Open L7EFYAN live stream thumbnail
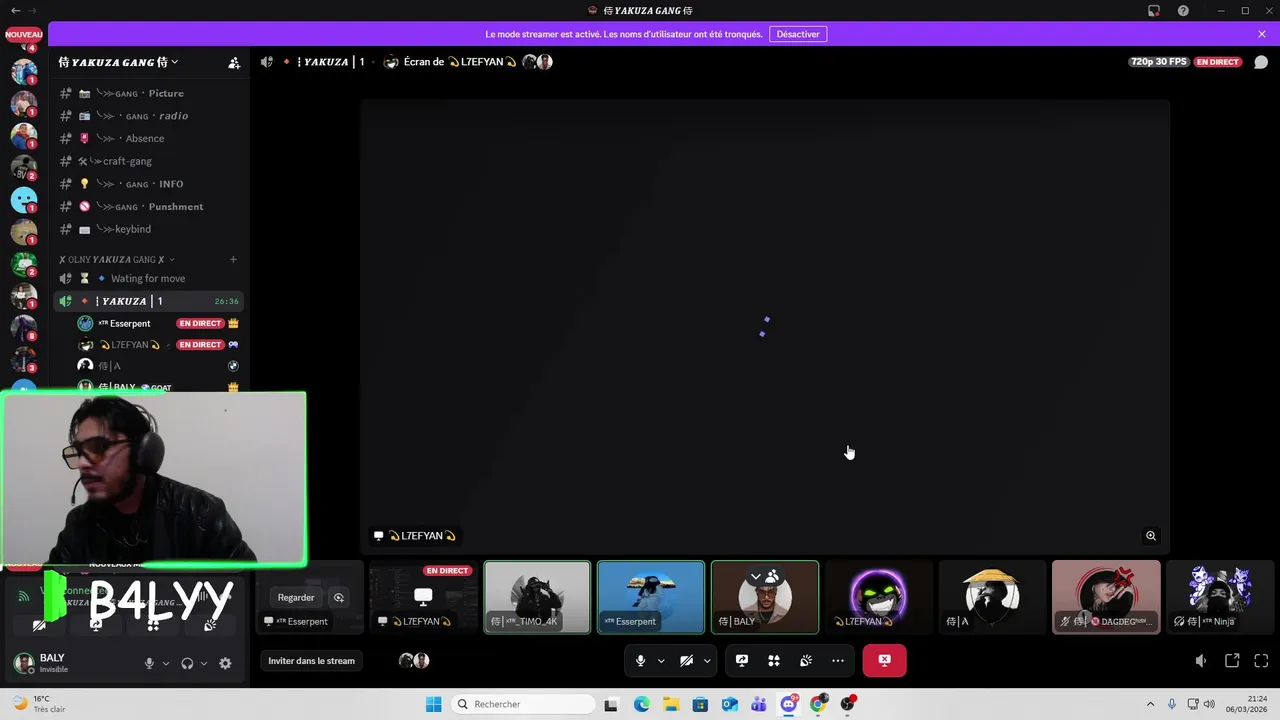1280x720 pixels. 423,597
